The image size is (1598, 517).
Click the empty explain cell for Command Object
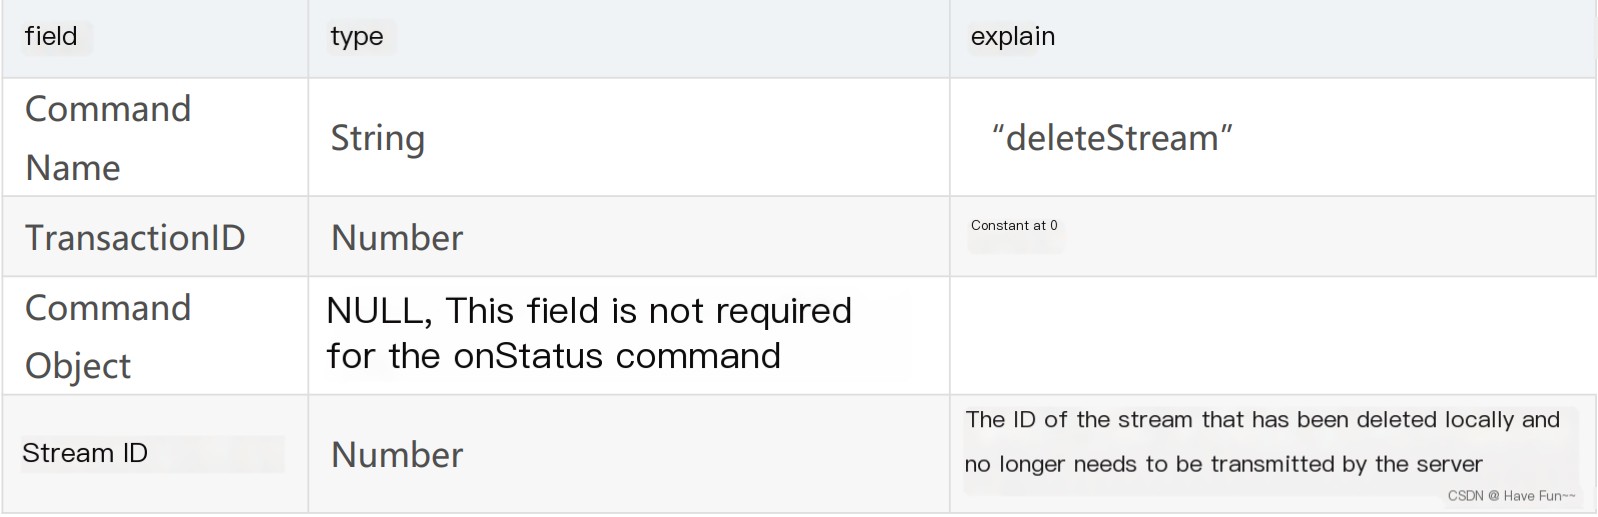pyautogui.click(x=1270, y=336)
